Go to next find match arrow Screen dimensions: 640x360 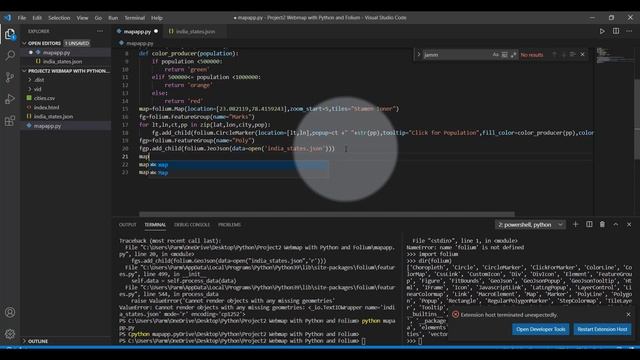(564, 55)
